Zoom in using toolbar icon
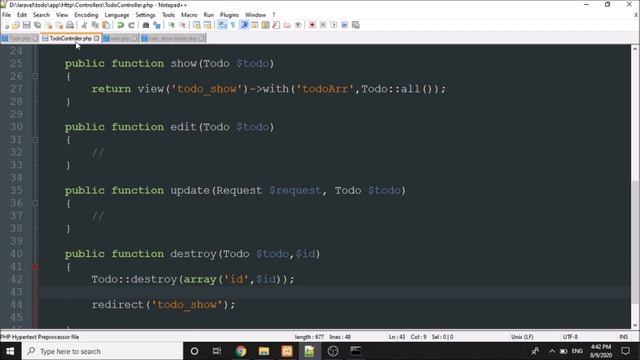This screenshot has width=640, height=360. click(x=172, y=25)
